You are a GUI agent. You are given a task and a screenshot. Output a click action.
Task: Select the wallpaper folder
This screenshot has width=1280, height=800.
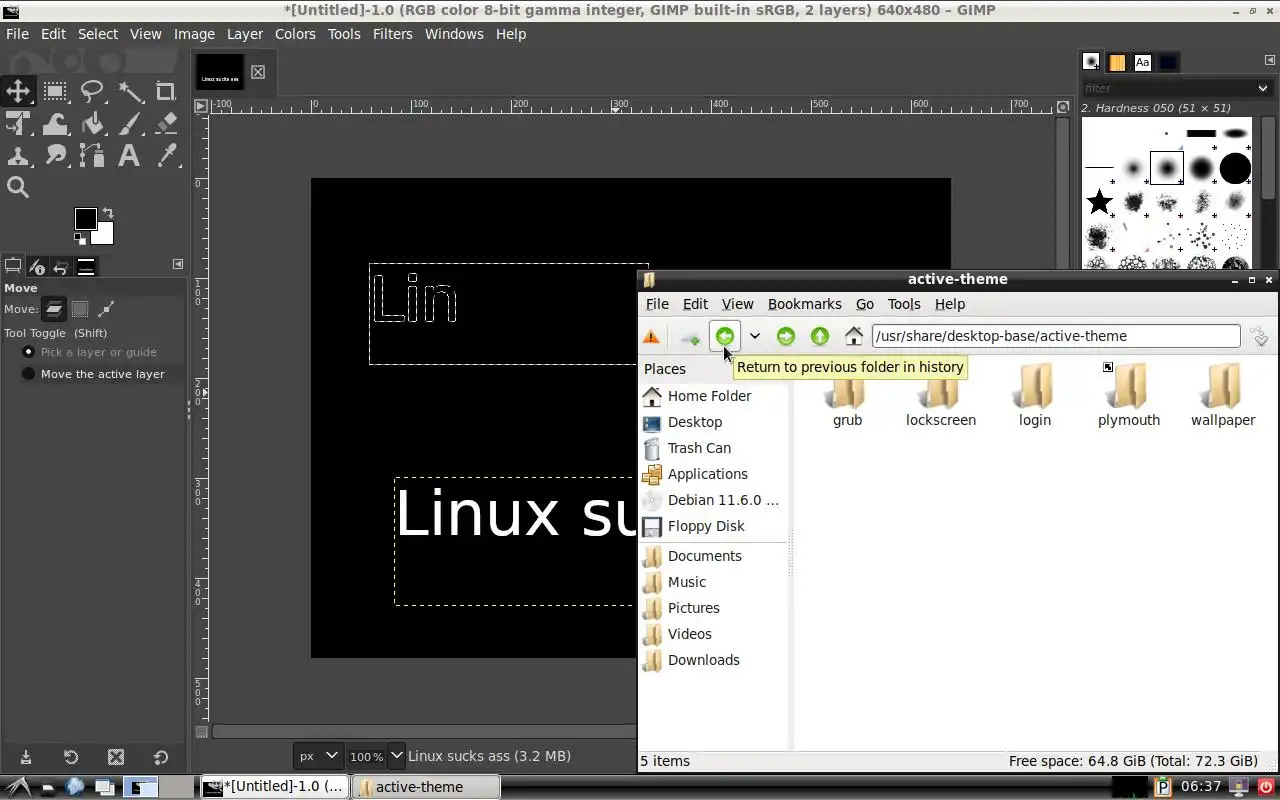1223,395
